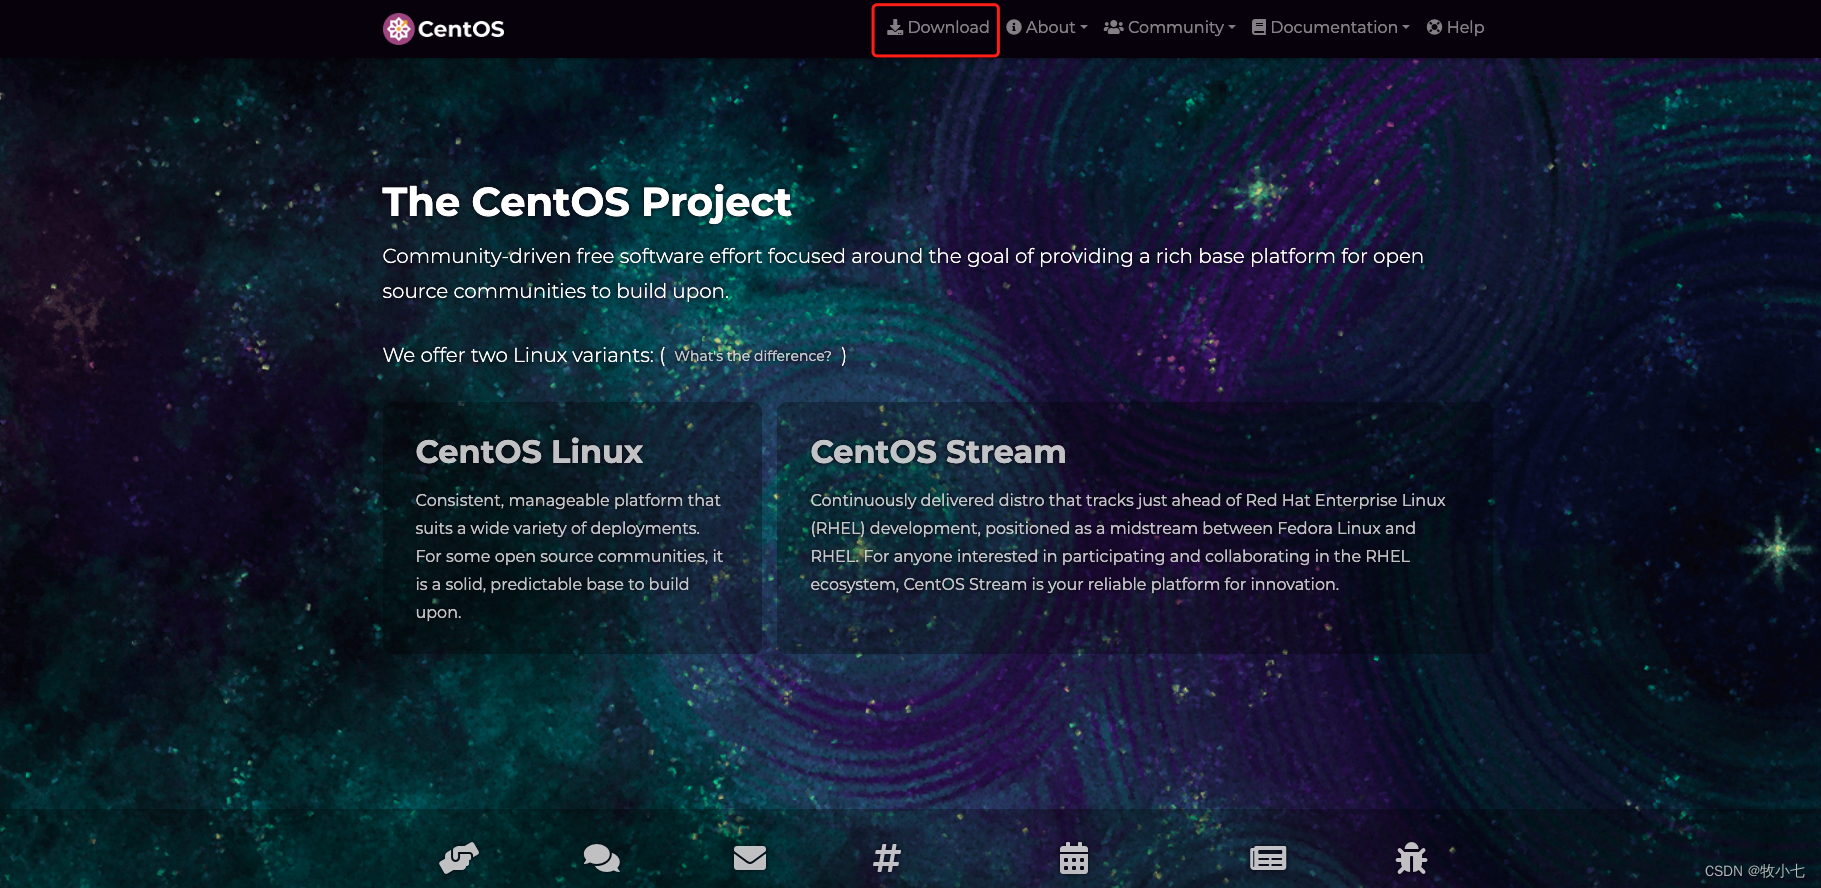Click the Community-driven free software tagline

[903, 273]
